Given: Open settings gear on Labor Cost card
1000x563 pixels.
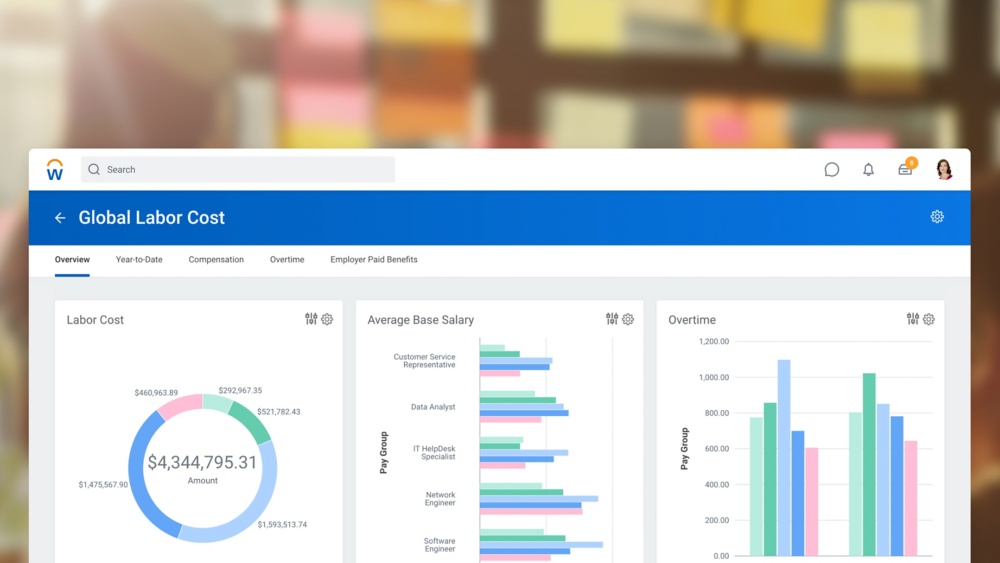Looking at the screenshot, I should point(327,319).
